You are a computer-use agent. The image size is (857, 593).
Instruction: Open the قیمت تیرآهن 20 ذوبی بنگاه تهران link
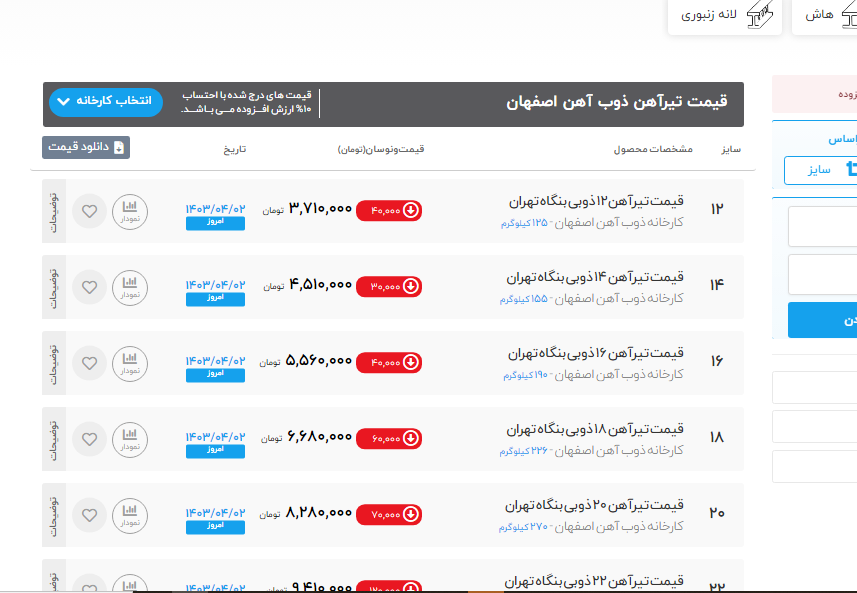[x=597, y=505]
